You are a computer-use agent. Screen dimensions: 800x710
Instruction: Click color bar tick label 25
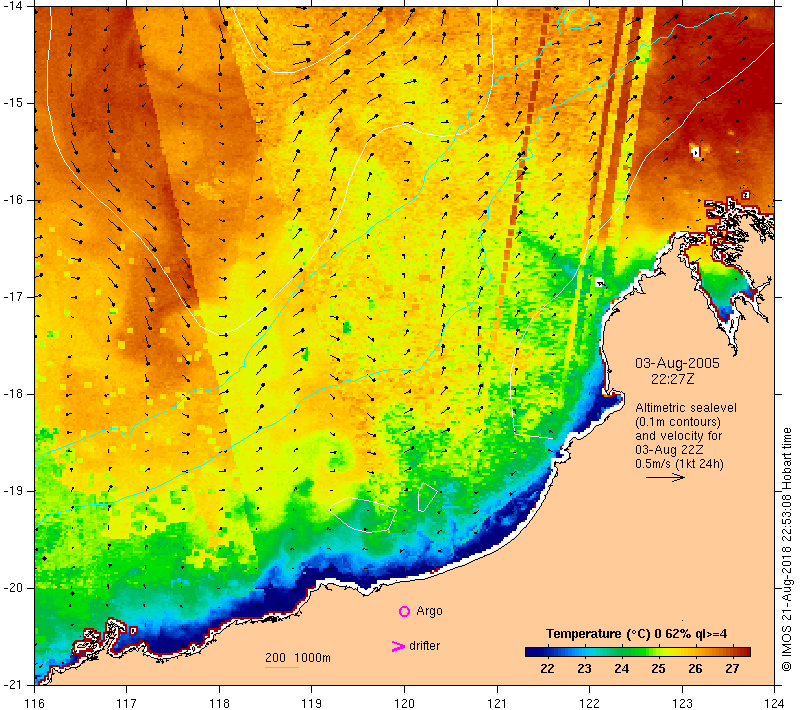[658, 669]
